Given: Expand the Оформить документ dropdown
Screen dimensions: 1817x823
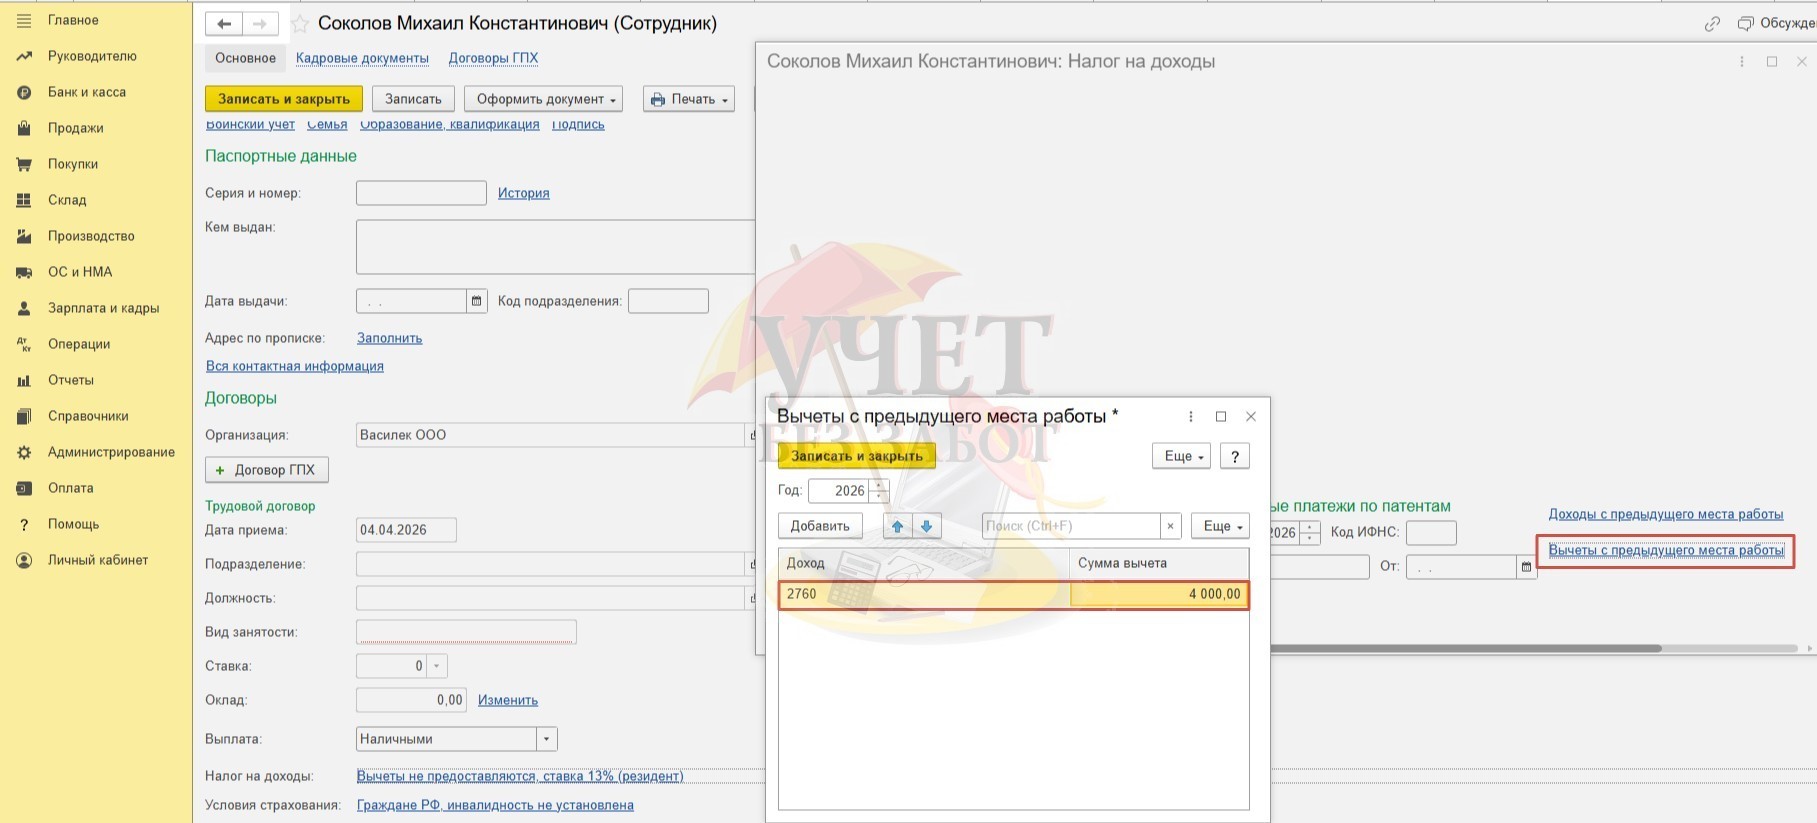Looking at the screenshot, I should tap(543, 99).
